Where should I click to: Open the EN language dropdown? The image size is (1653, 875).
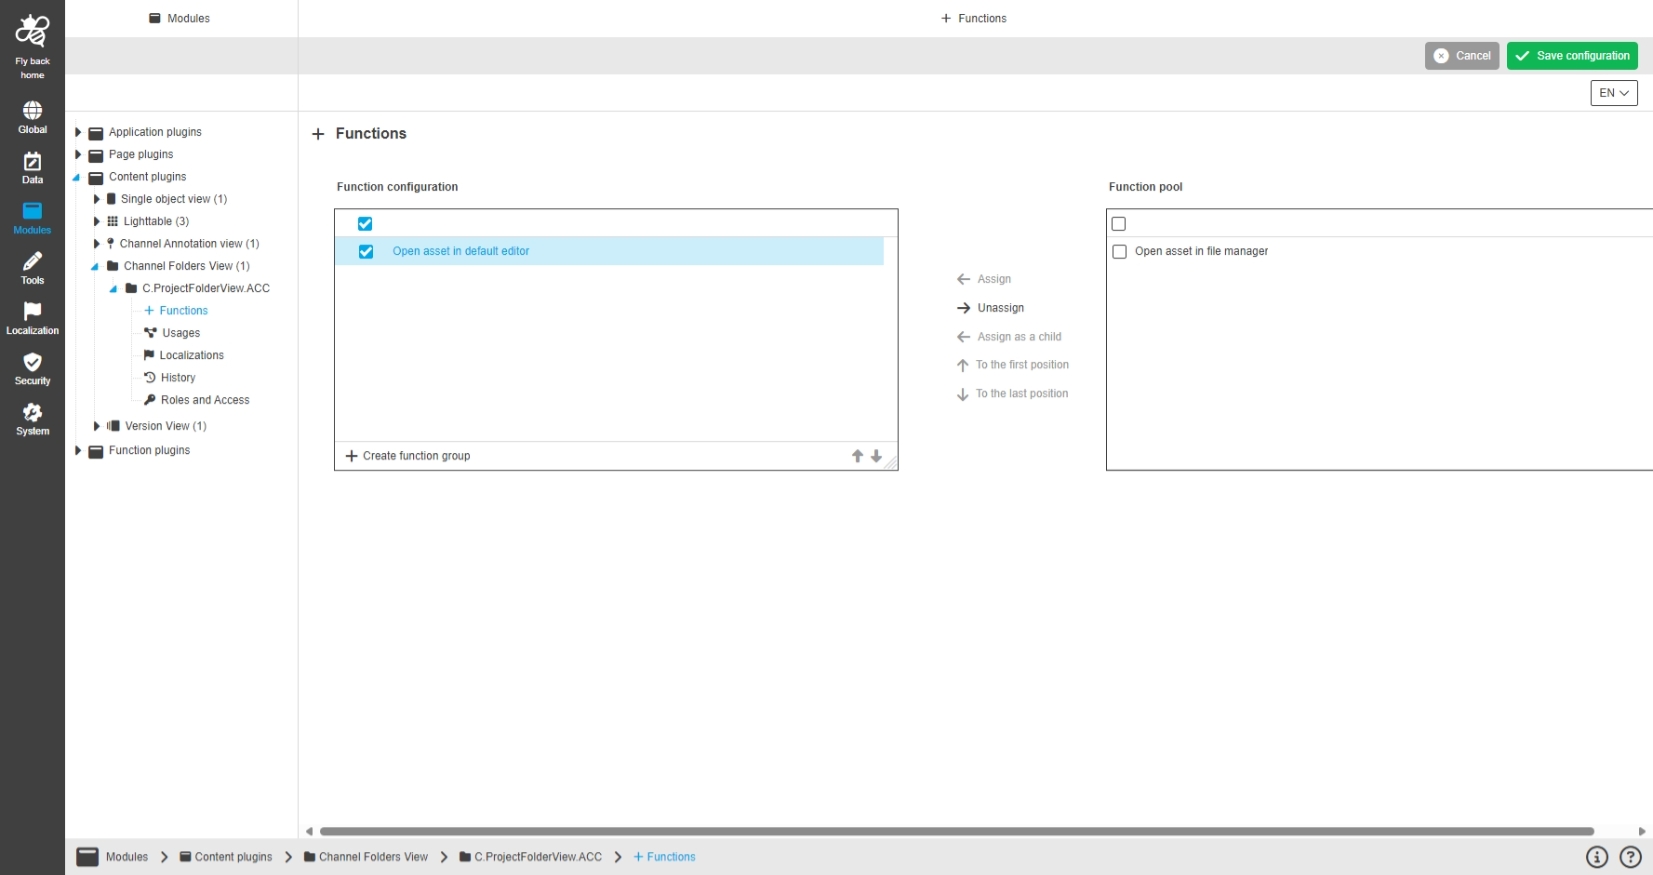click(x=1614, y=93)
